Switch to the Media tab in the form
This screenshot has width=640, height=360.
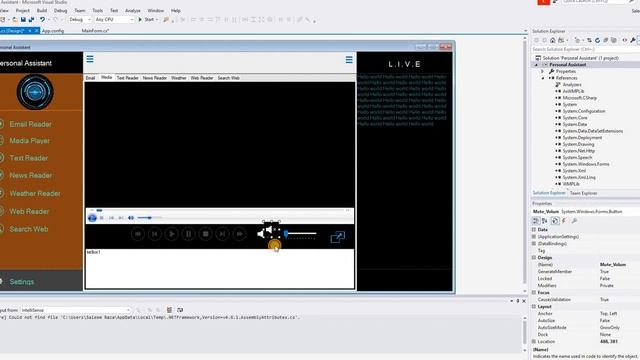pos(107,78)
